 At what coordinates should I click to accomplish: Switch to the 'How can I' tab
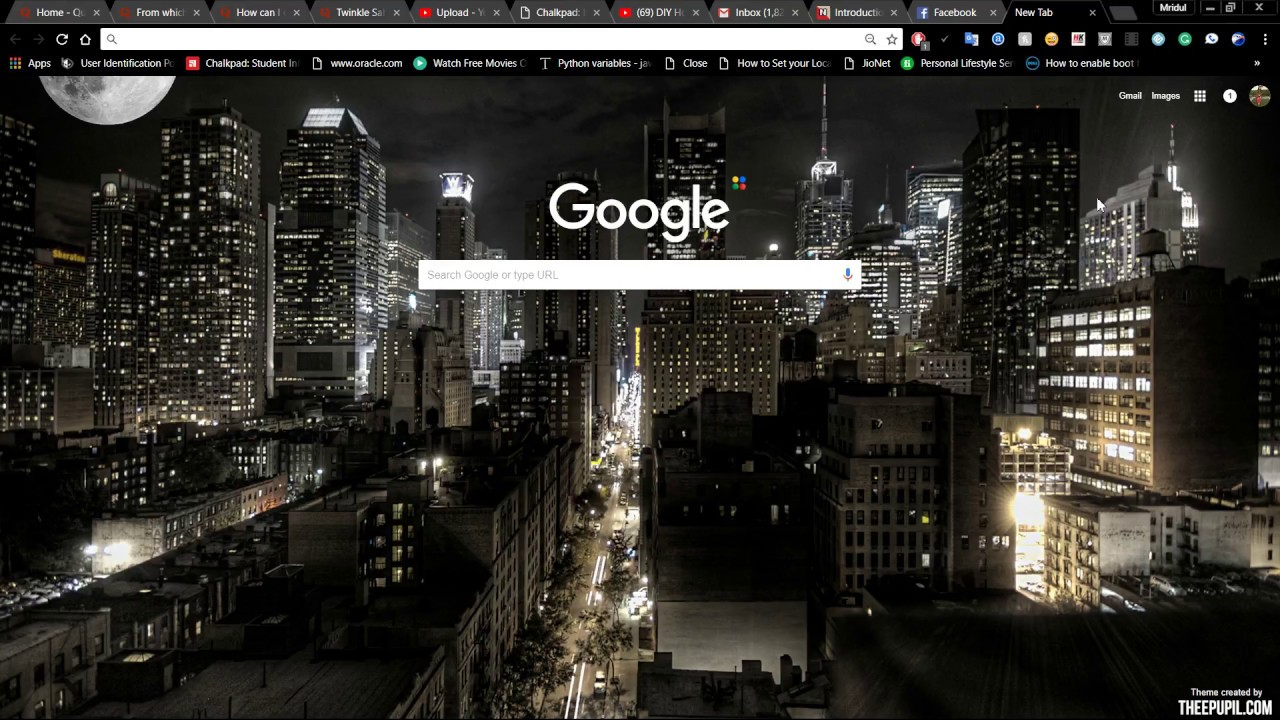pos(258,13)
